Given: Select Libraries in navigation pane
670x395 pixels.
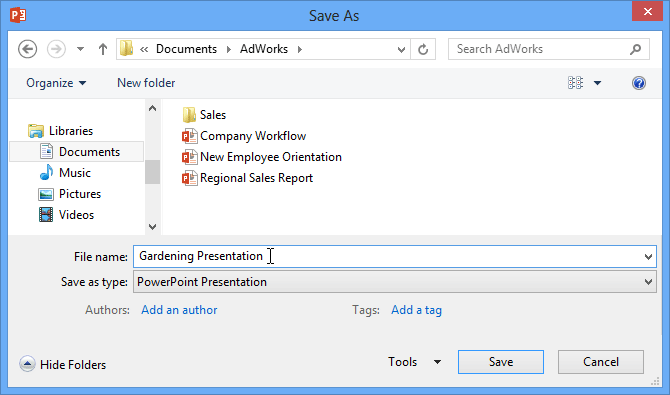Looking at the screenshot, I should 60,131.
